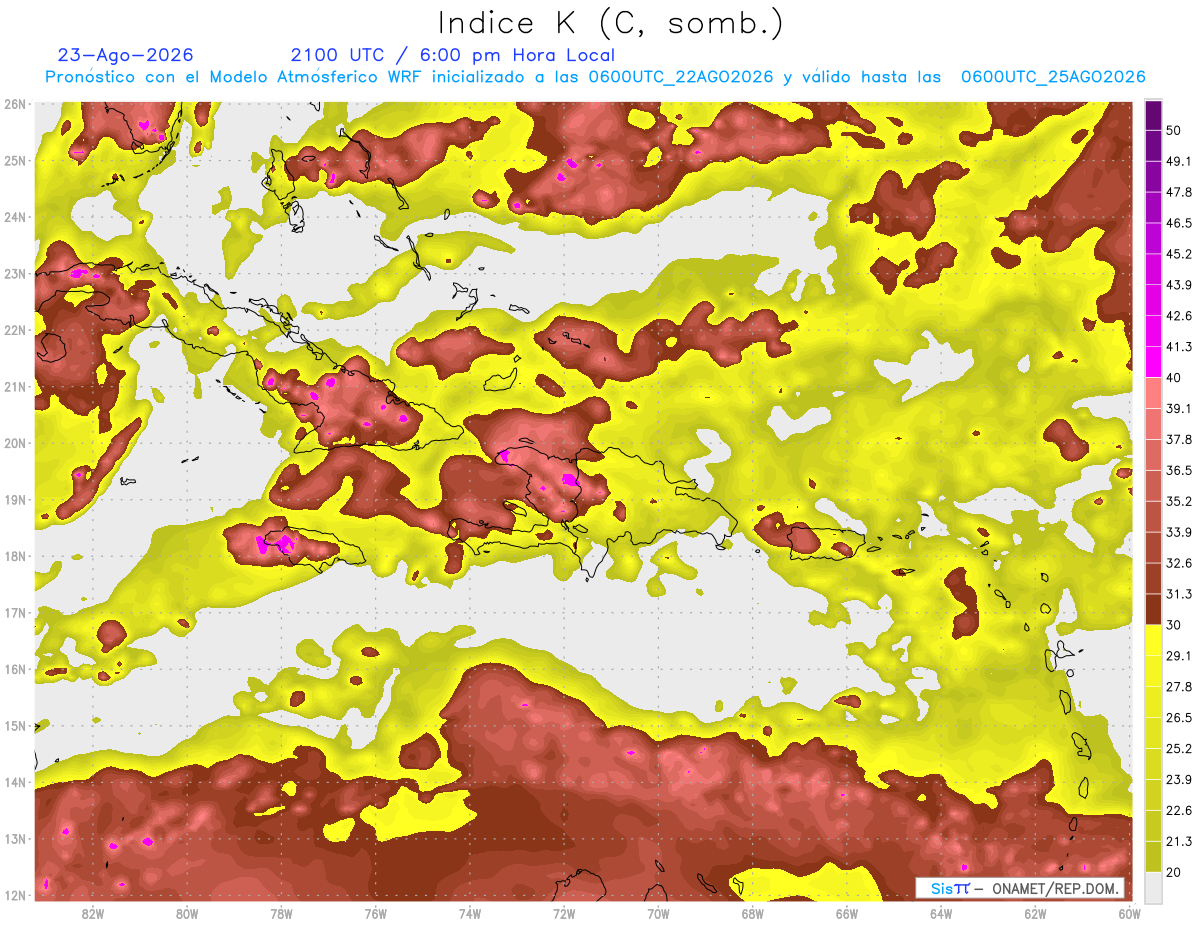Click the legend value '37.8'
The height and width of the screenshot is (927, 1200).
tap(1179, 439)
